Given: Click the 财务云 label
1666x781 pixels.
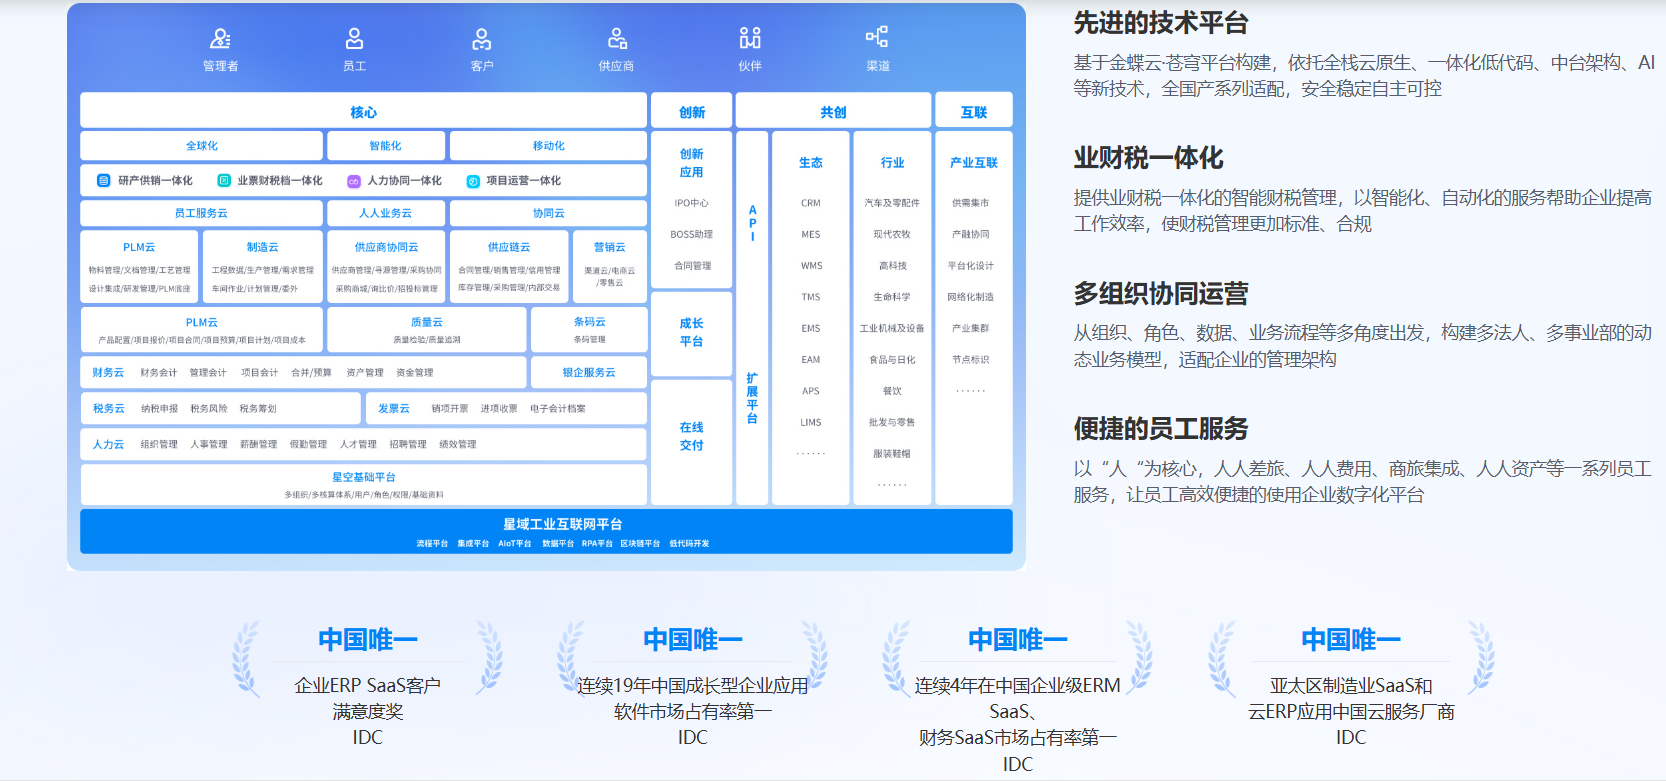Looking at the screenshot, I should (108, 372).
